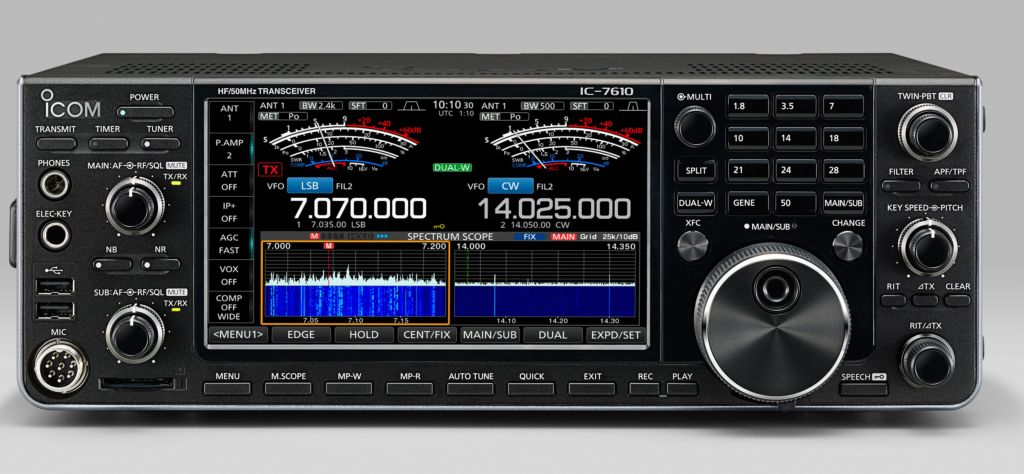The width and height of the screenshot is (1024, 474).
Task: Tap VOX OFF setting
Action: click(x=229, y=276)
